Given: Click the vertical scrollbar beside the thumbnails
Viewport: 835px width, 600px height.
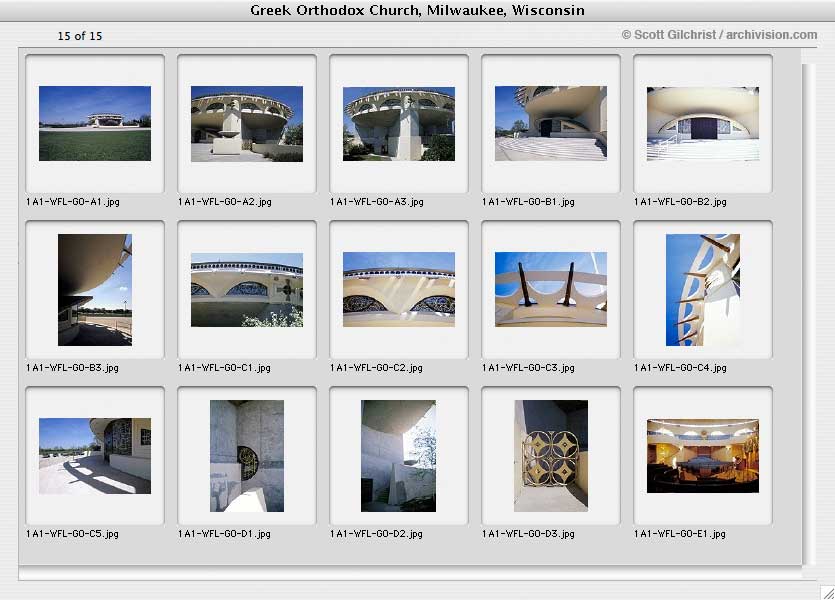Looking at the screenshot, I should tap(808, 314).
